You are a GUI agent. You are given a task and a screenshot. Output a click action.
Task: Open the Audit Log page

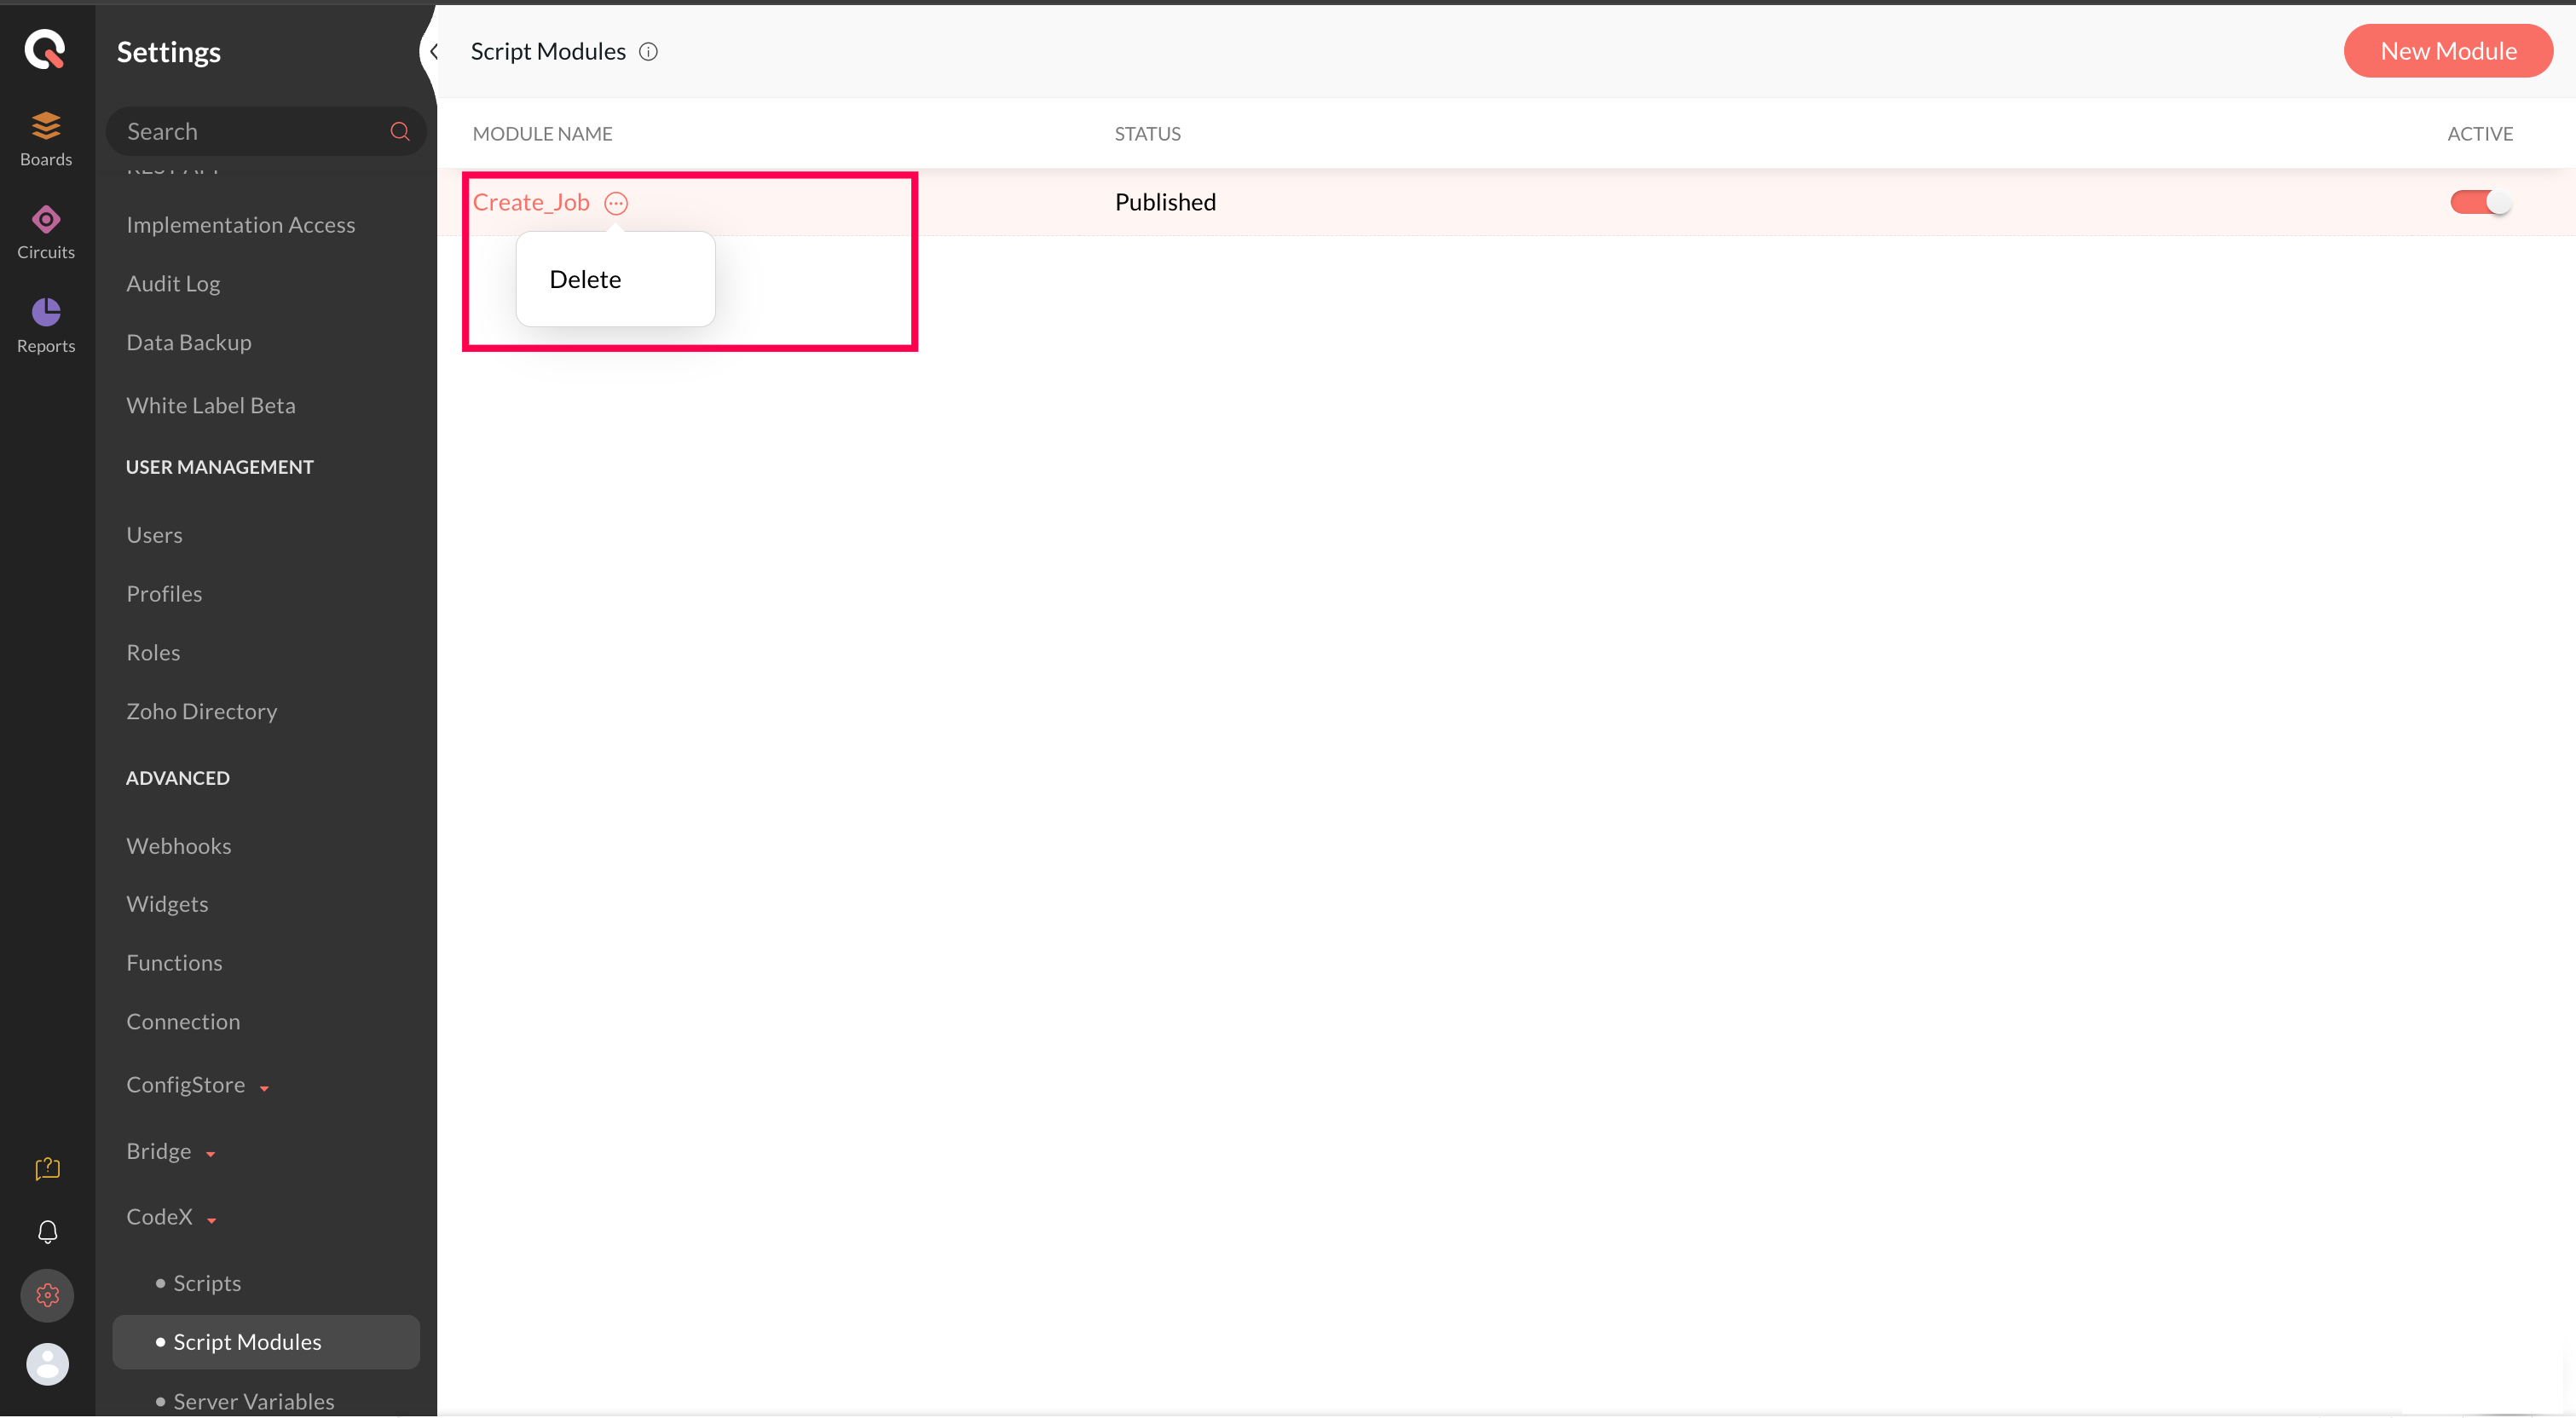[x=173, y=284]
